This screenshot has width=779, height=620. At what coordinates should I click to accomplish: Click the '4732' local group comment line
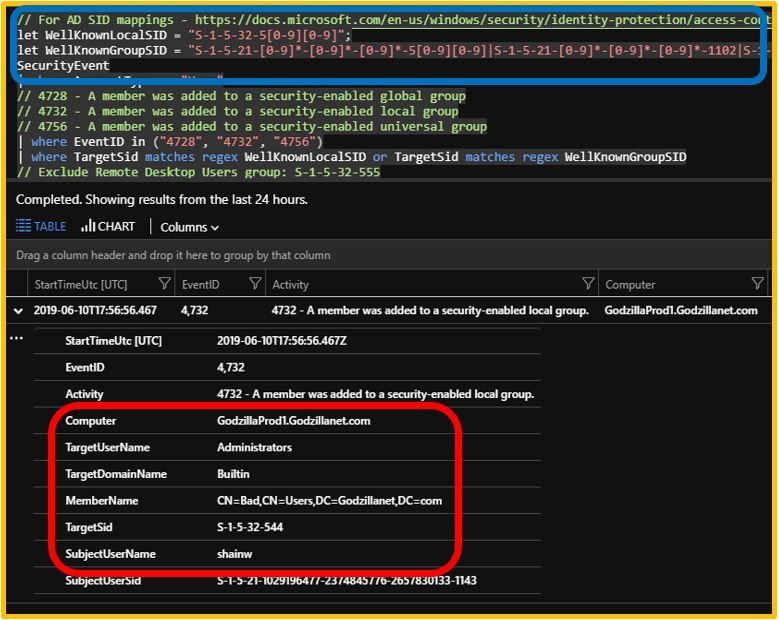tap(237, 111)
